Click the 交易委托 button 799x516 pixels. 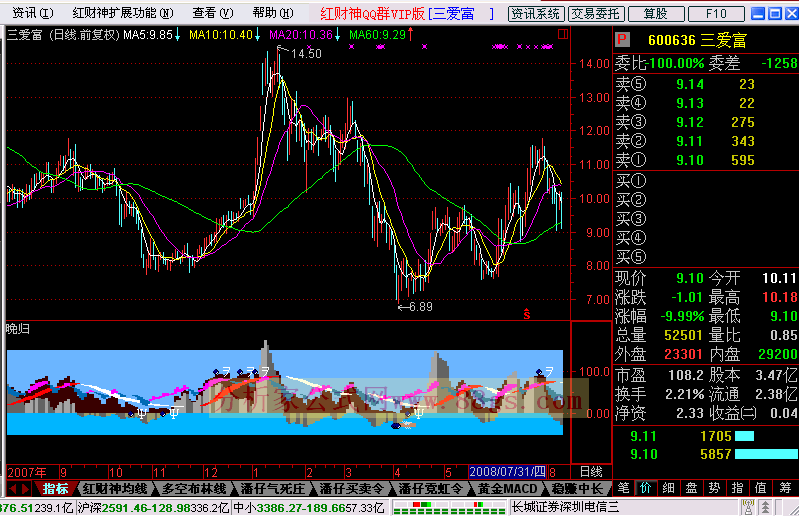(595, 13)
